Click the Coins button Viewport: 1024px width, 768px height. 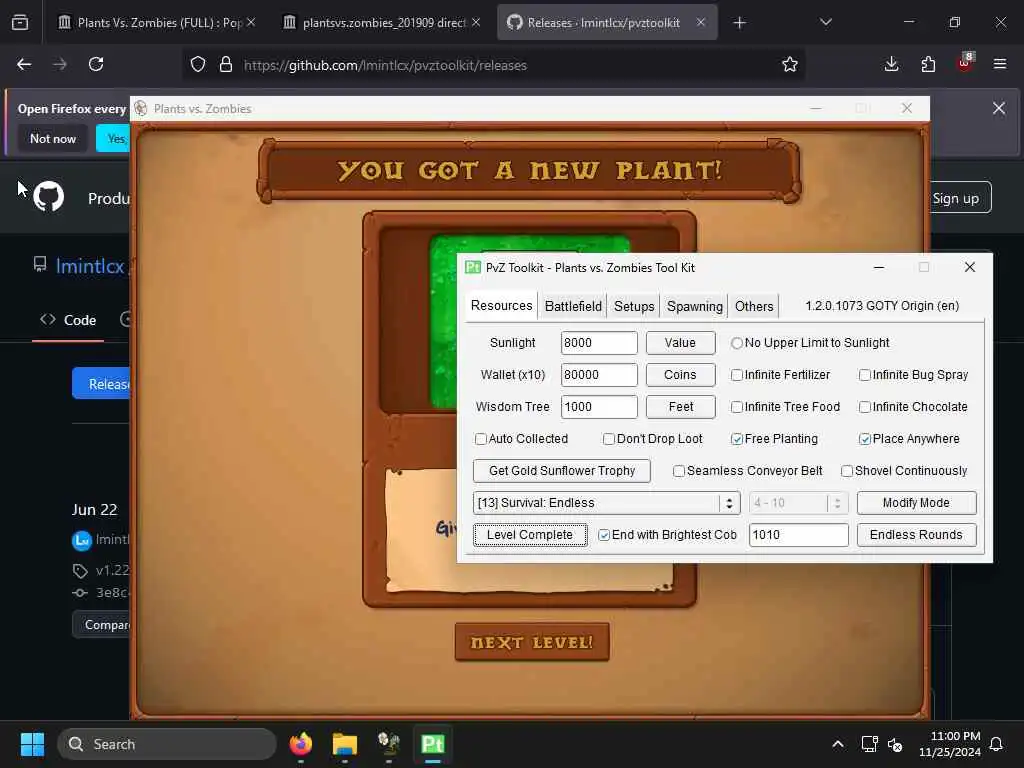[680, 375]
